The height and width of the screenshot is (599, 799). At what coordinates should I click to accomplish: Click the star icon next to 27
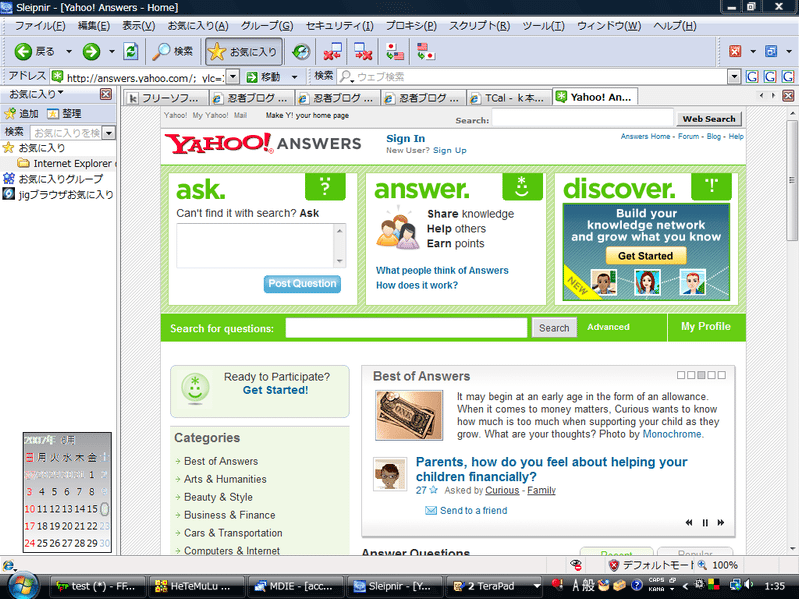click(x=433, y=490)
